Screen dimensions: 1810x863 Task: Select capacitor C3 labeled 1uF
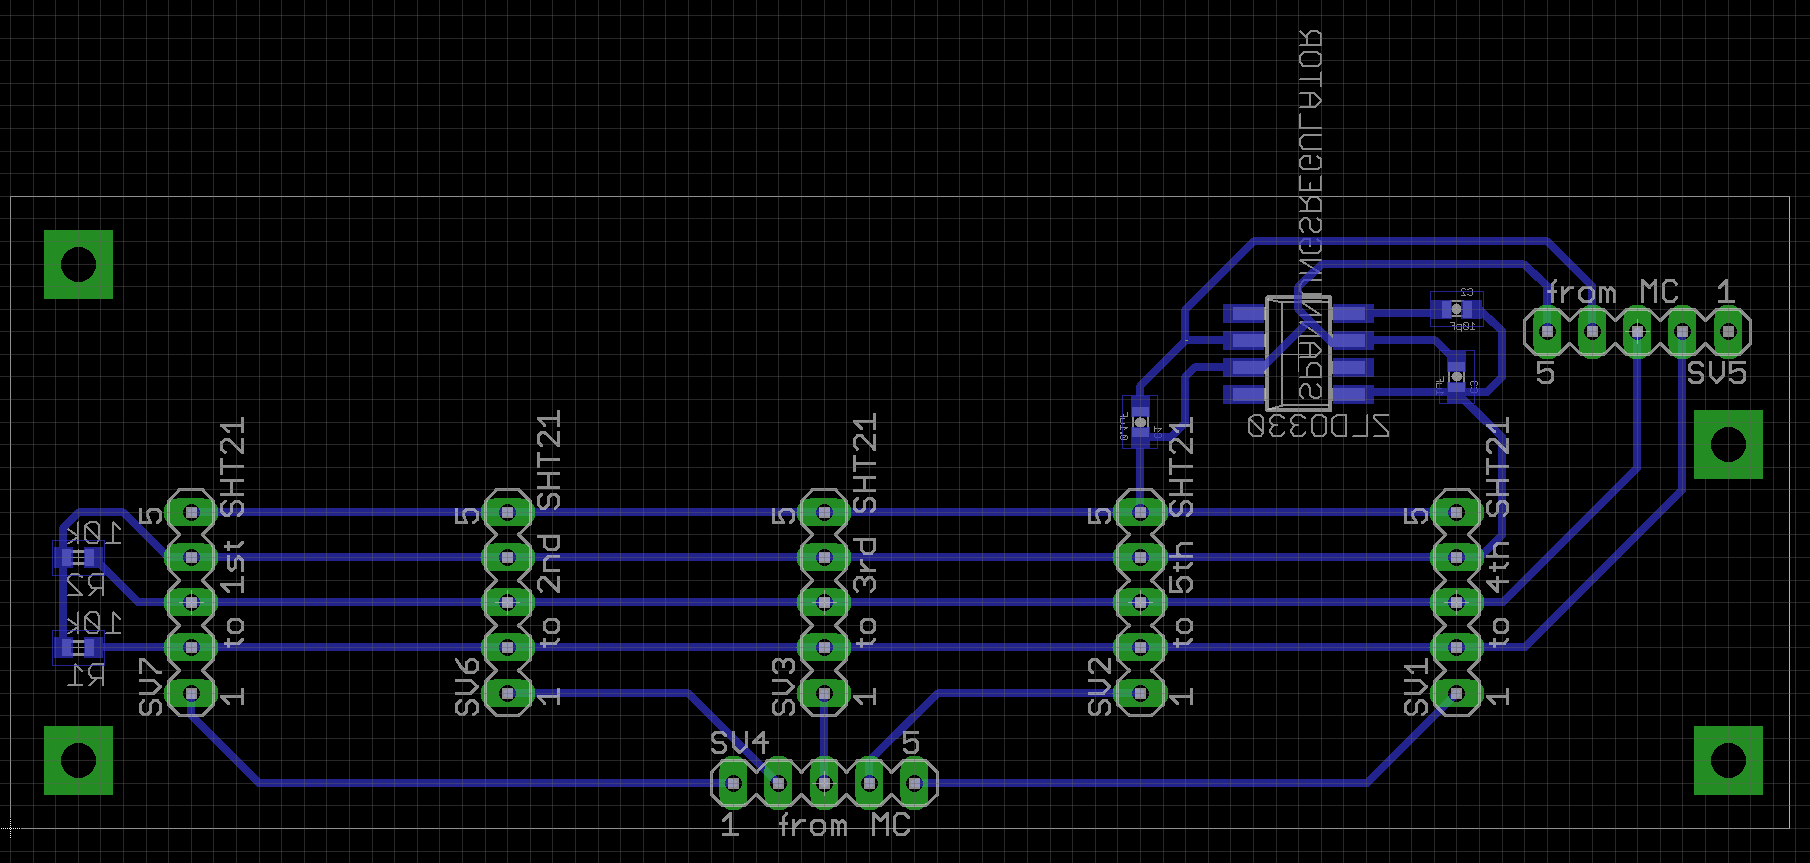(x=1457, y=376)
